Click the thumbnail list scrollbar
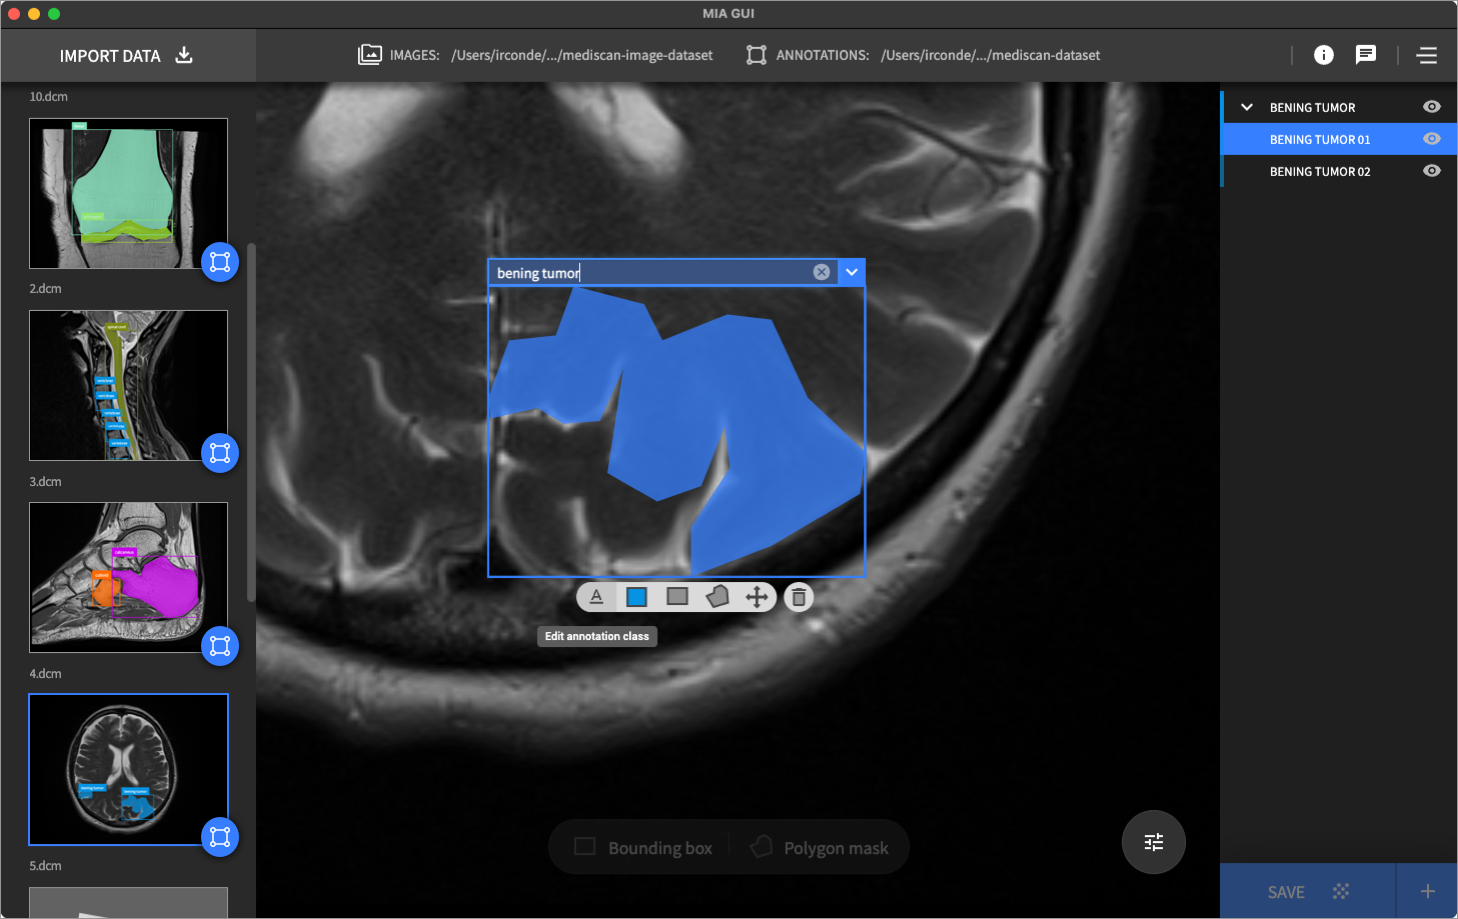Viewport: 1458px width, 919px height. click(251, 422)
